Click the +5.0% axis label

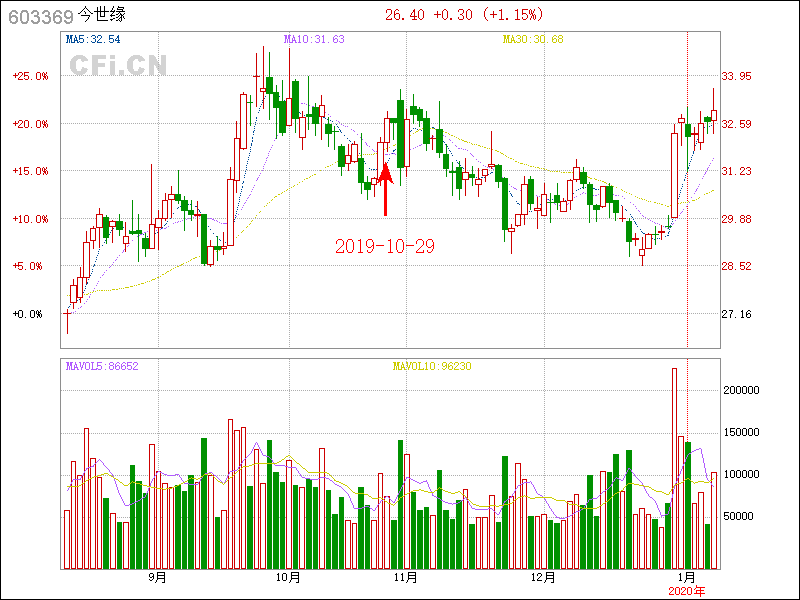coord(27,266)
